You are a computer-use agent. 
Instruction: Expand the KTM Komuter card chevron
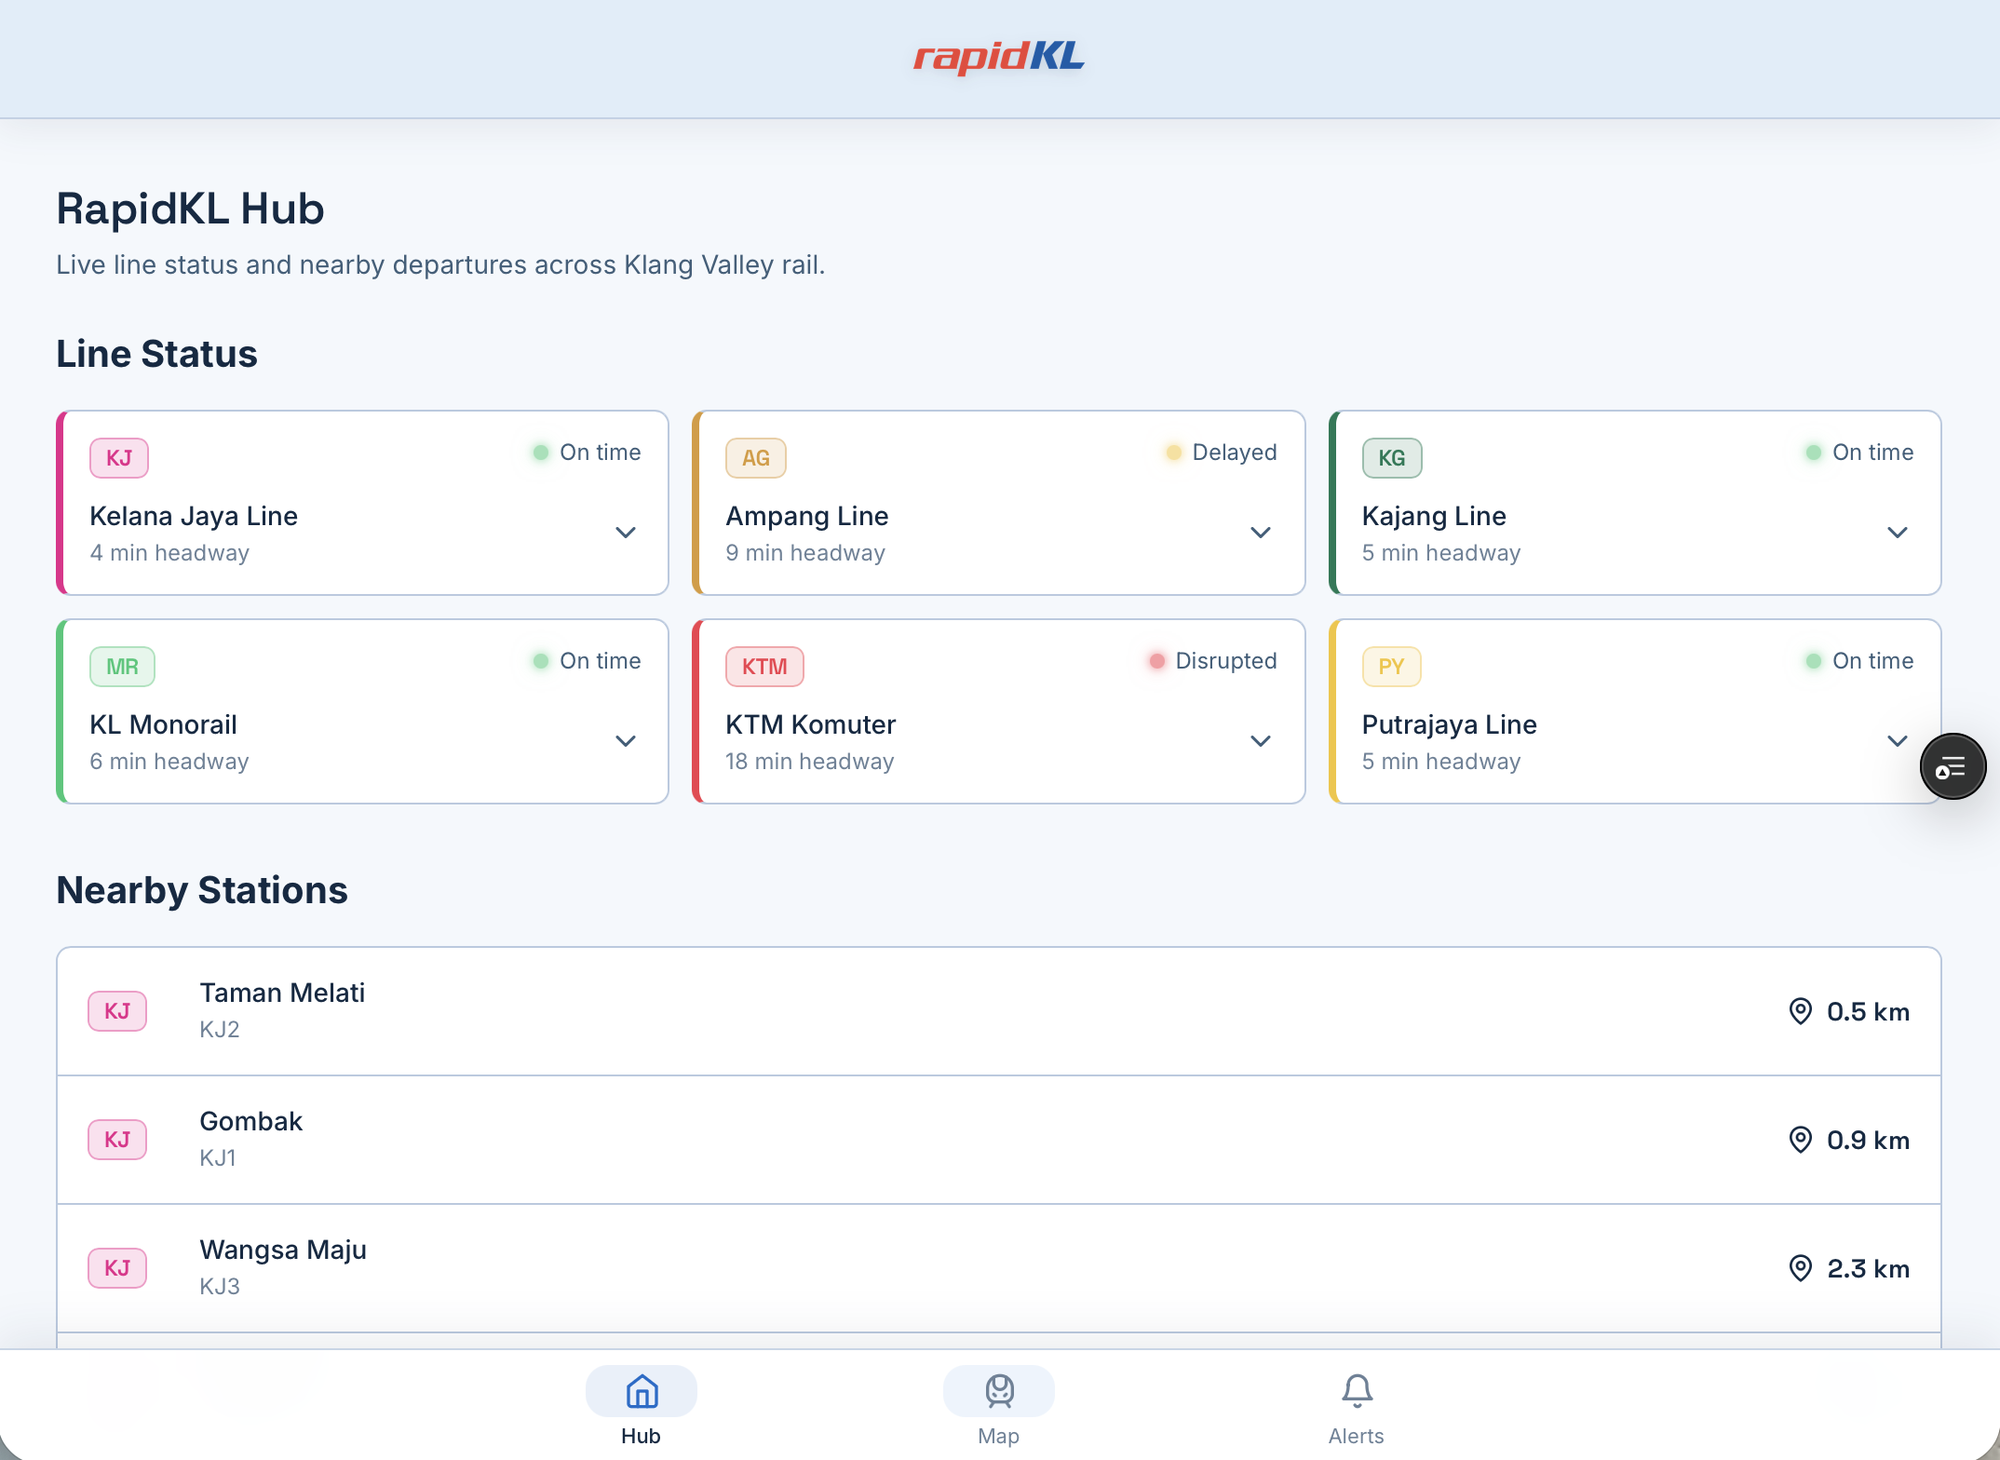click(x=1261, y=741)
